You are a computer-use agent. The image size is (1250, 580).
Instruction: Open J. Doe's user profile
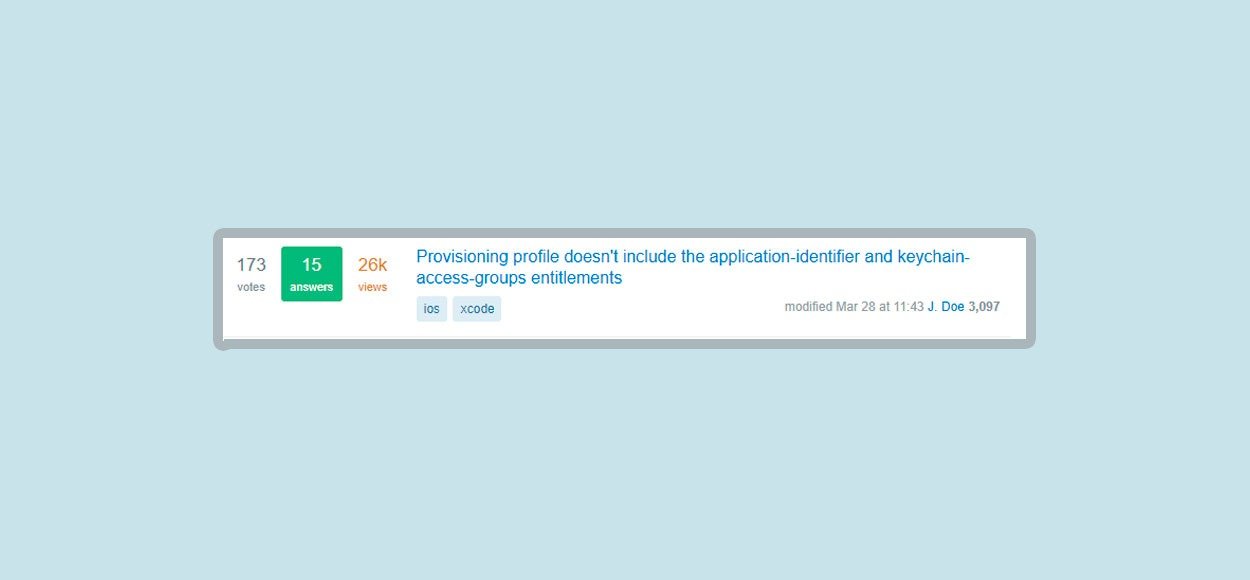(946, 307)
